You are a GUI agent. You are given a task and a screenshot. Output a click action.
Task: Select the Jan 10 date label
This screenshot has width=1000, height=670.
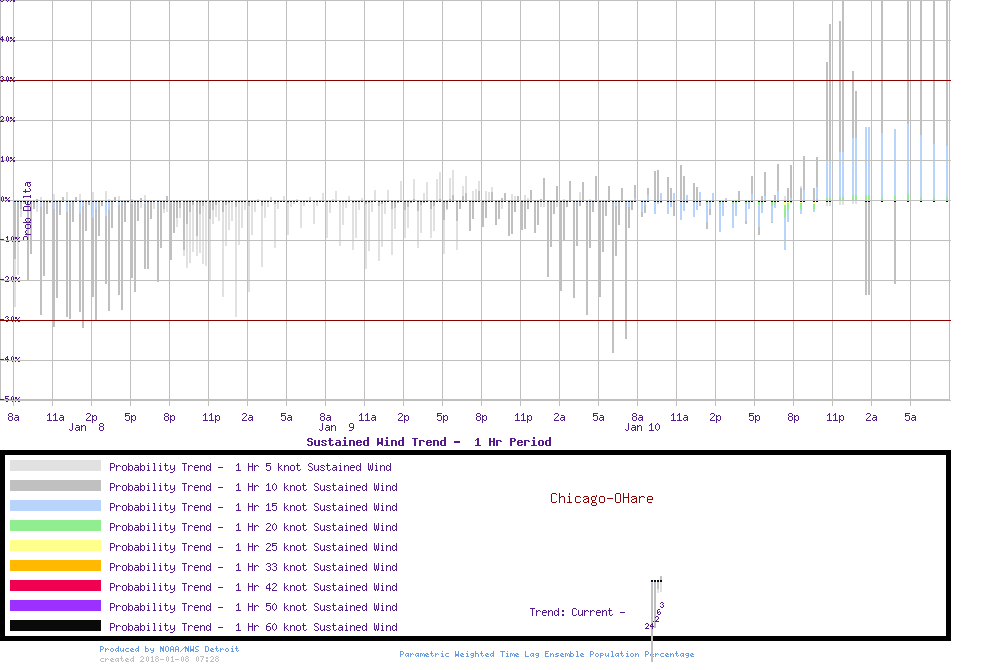tap(642, 427)
